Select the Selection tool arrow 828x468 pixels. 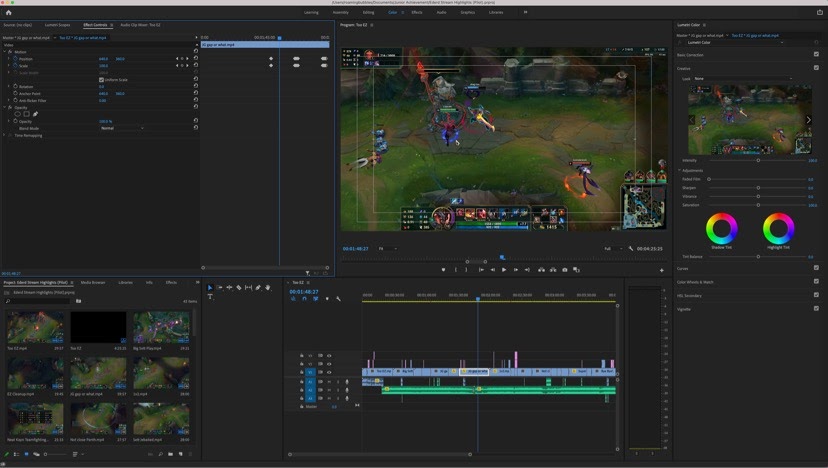click(x=210, y=287)
